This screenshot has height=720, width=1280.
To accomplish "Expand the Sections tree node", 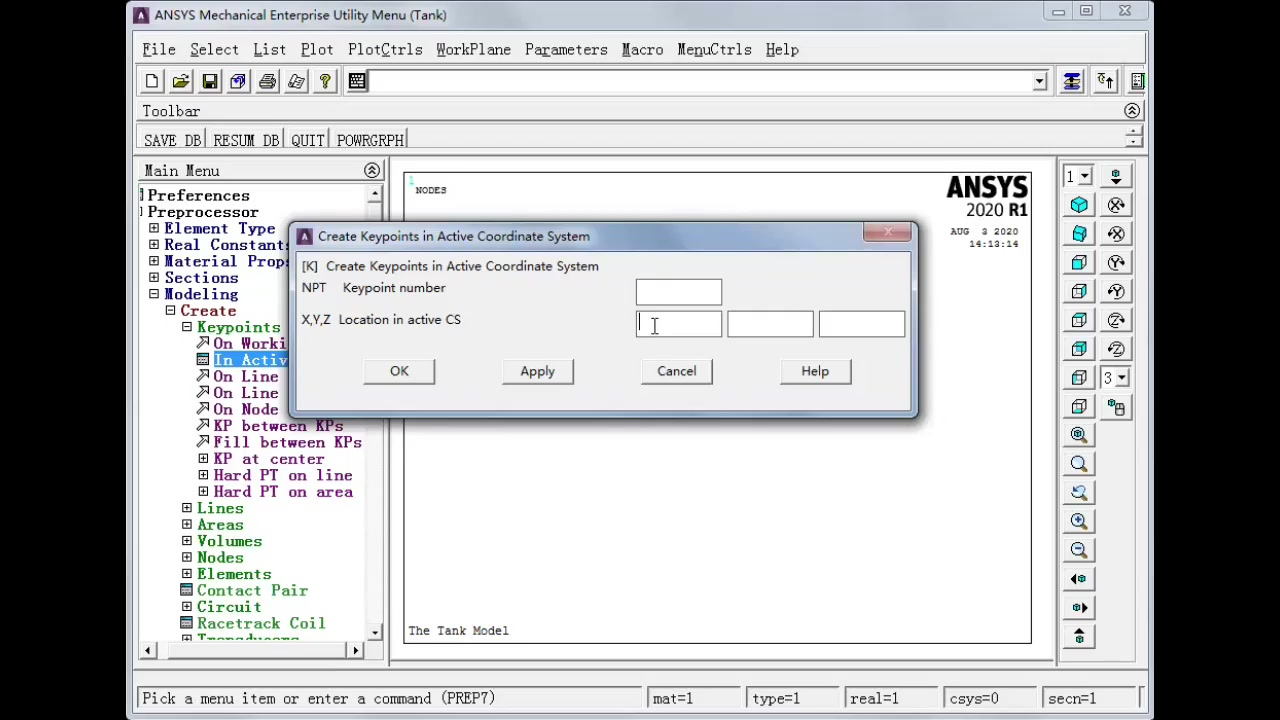I will tap(154, 278).
